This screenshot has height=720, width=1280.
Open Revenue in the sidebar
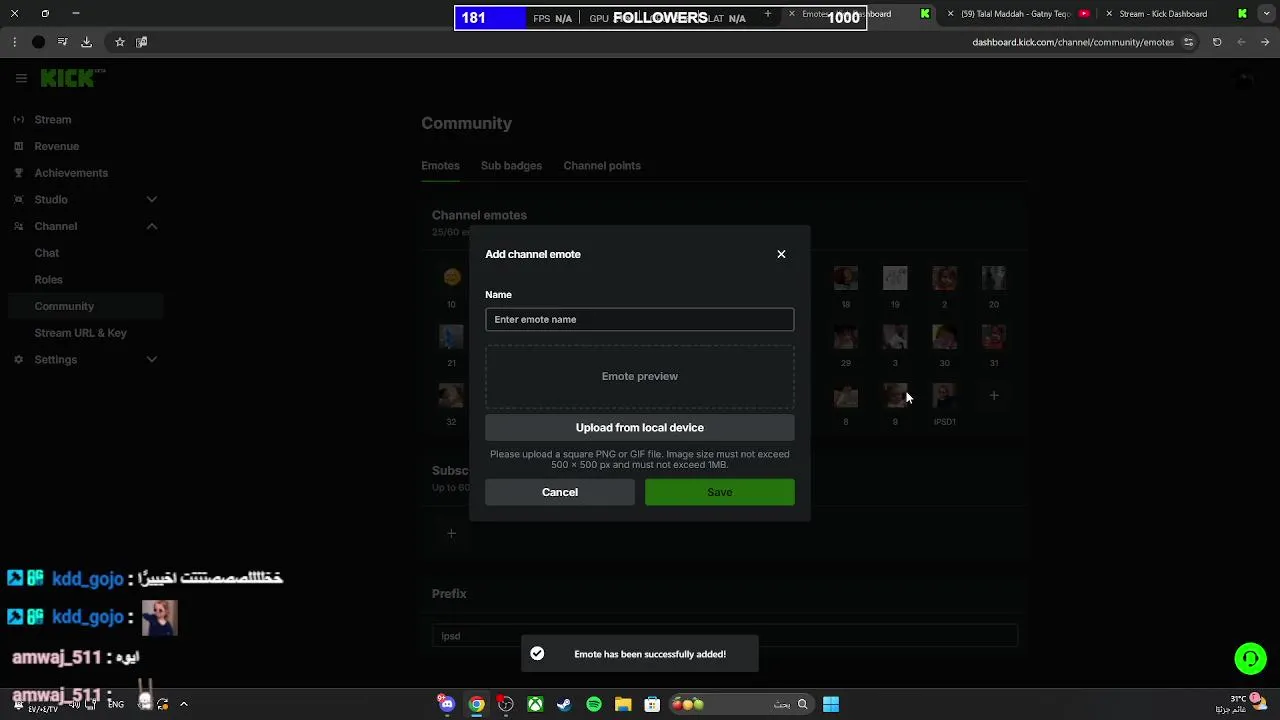click(x=57, y=146)
